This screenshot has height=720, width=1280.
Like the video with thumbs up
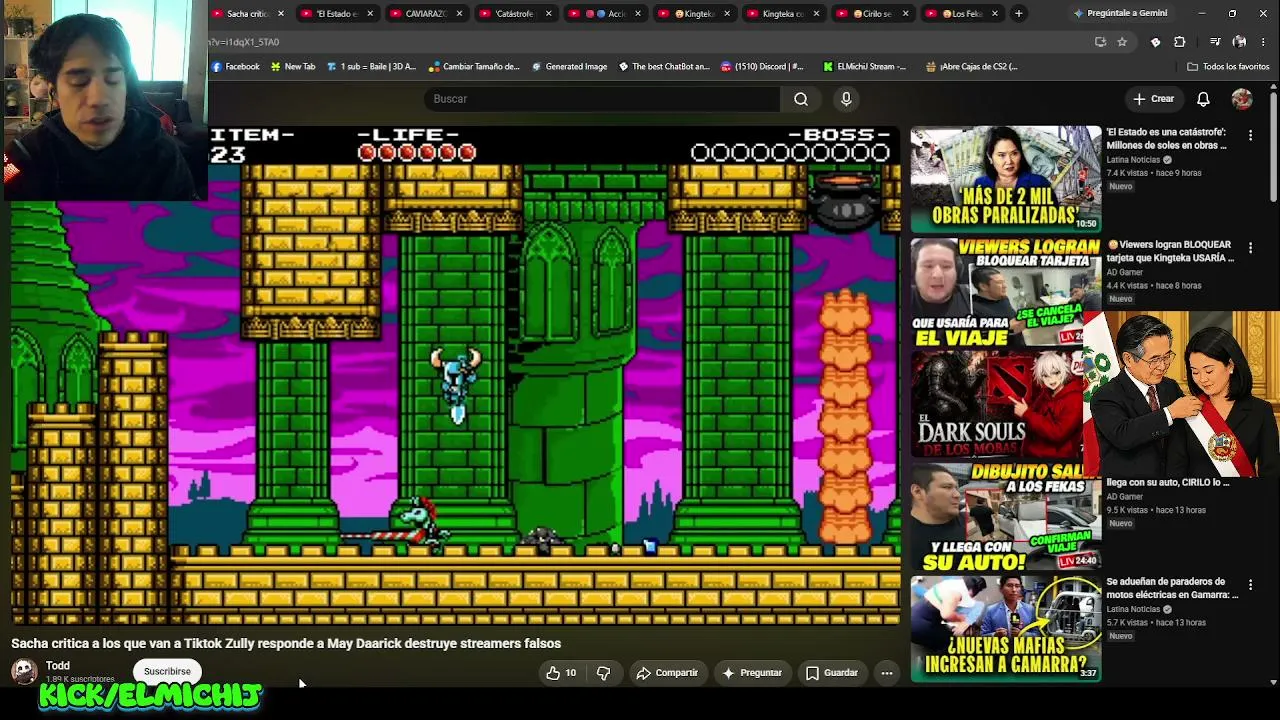click(561, 673)
